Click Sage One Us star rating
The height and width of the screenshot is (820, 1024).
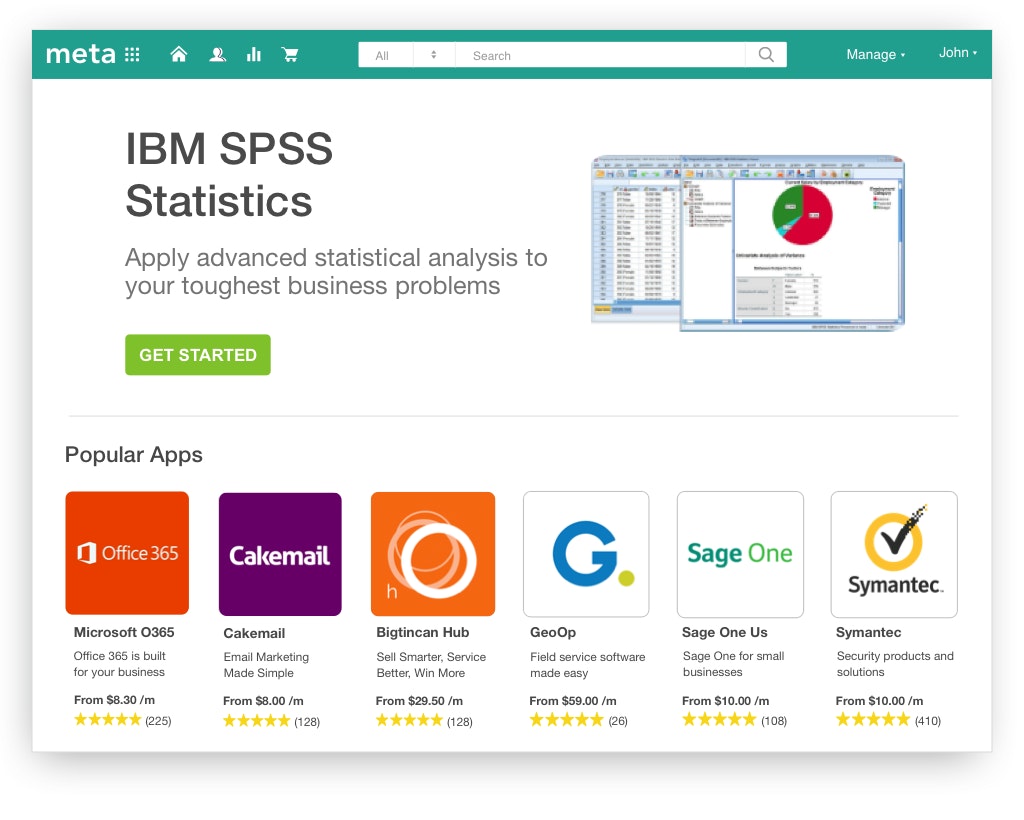point(719,720)
